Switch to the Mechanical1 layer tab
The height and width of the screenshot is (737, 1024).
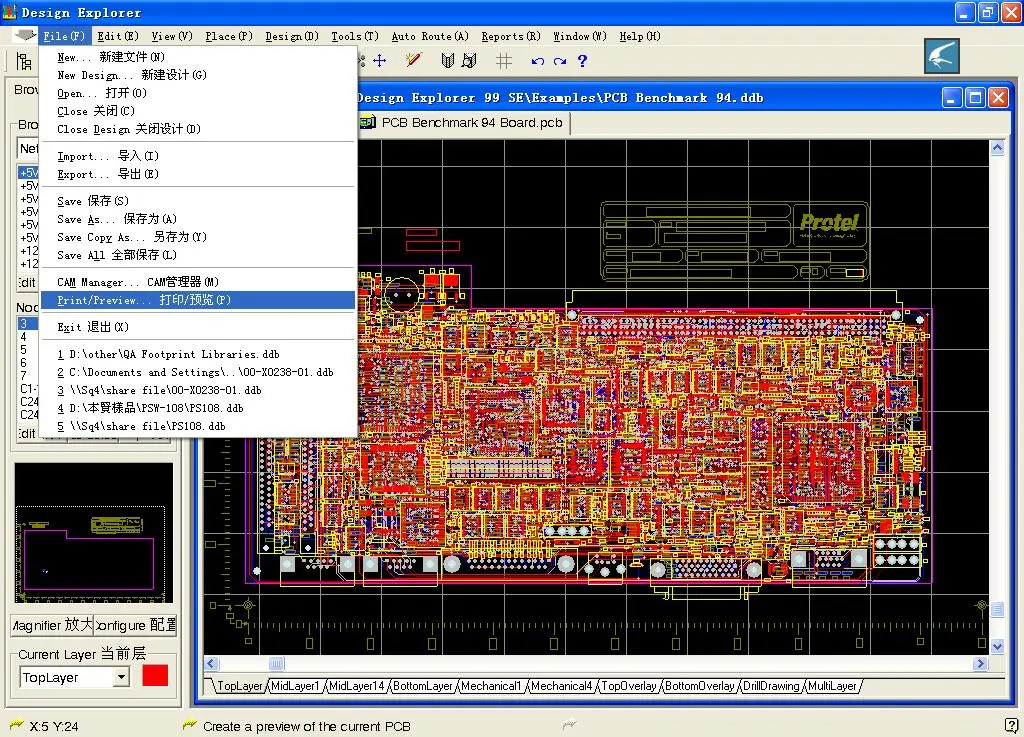[491, 686]
